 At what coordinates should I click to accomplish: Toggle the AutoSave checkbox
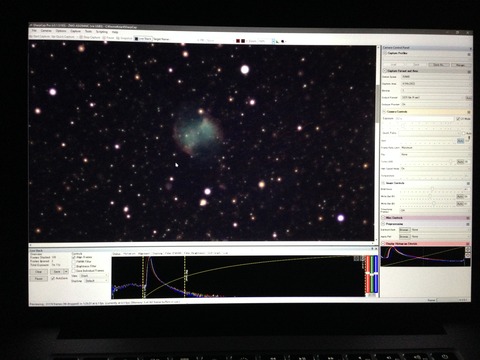pos(53,278)
